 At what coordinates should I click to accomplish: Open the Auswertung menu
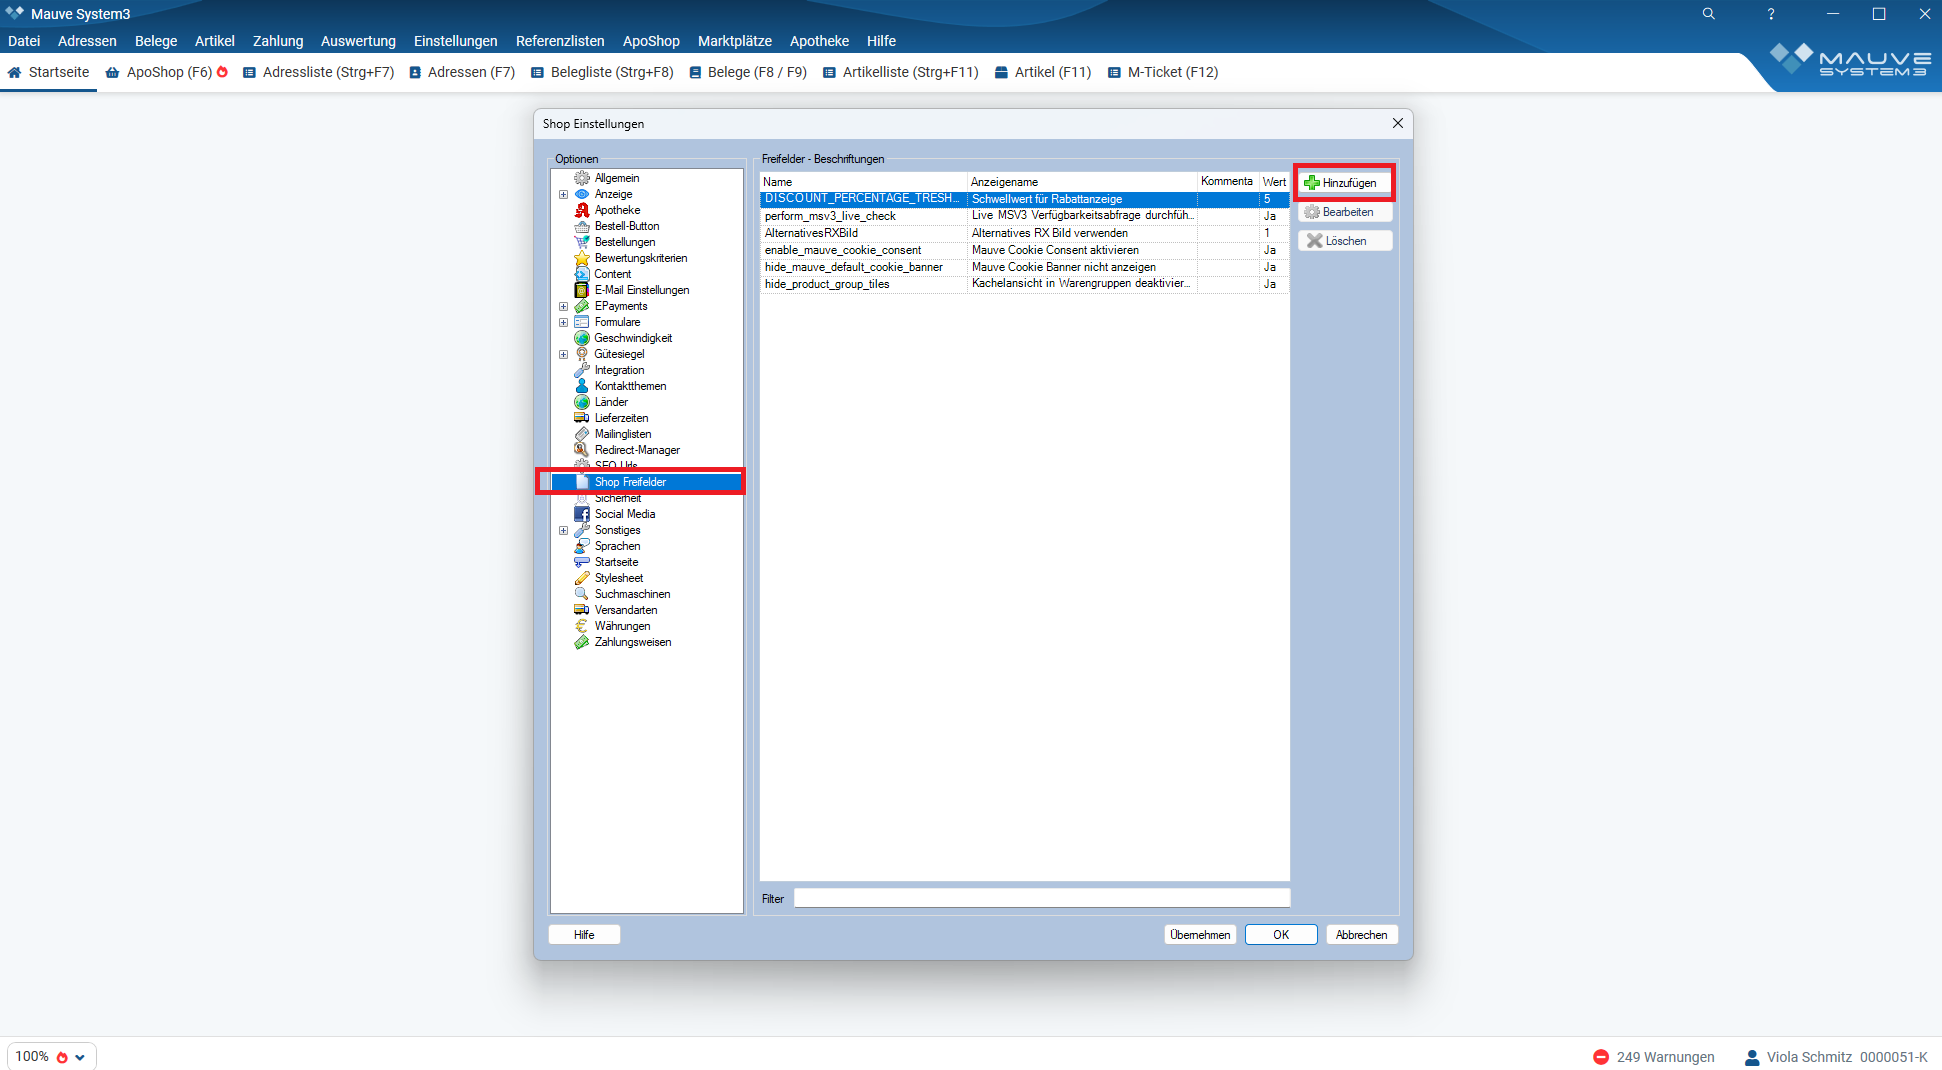point(358,41)
